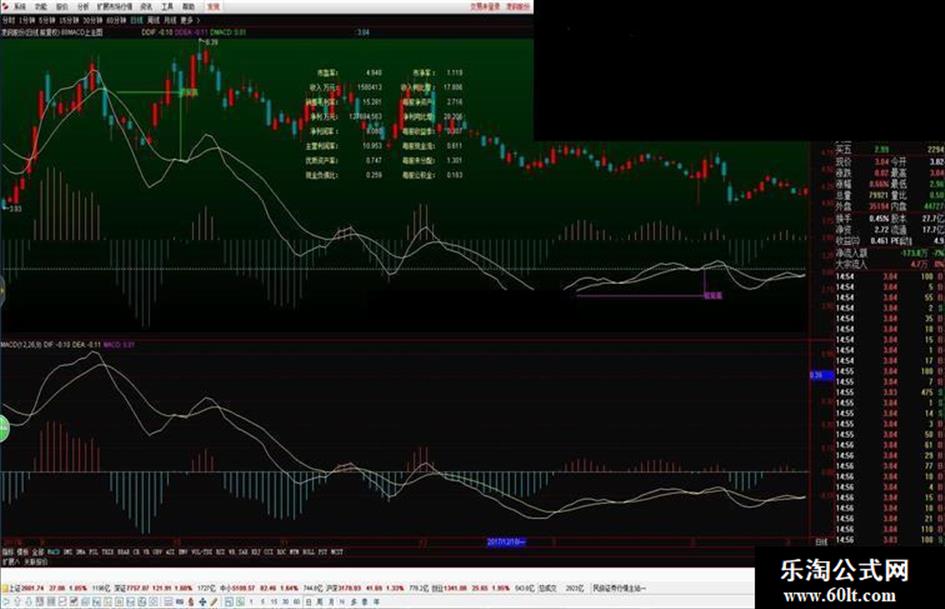Select the 周线 period tab

coord(154,21)
